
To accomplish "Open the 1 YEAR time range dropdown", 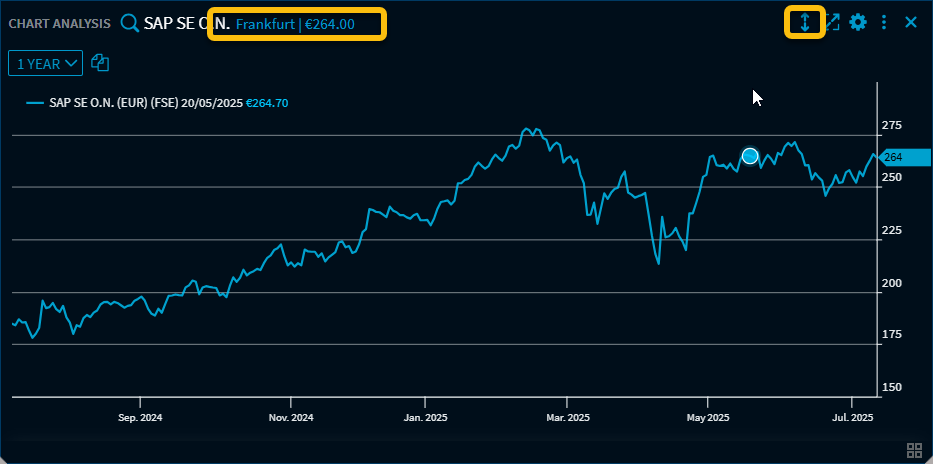I will [x=46, y=63].
